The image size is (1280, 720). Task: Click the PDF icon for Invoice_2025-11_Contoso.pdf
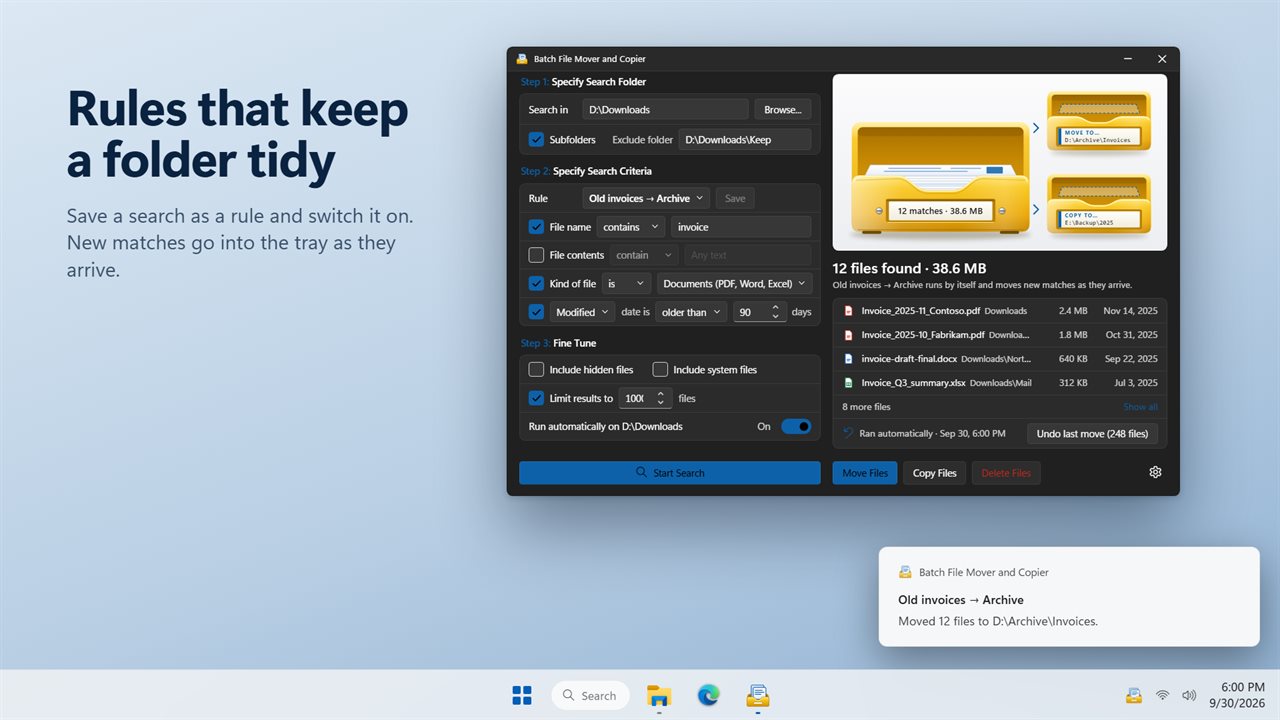coord(848,311)
